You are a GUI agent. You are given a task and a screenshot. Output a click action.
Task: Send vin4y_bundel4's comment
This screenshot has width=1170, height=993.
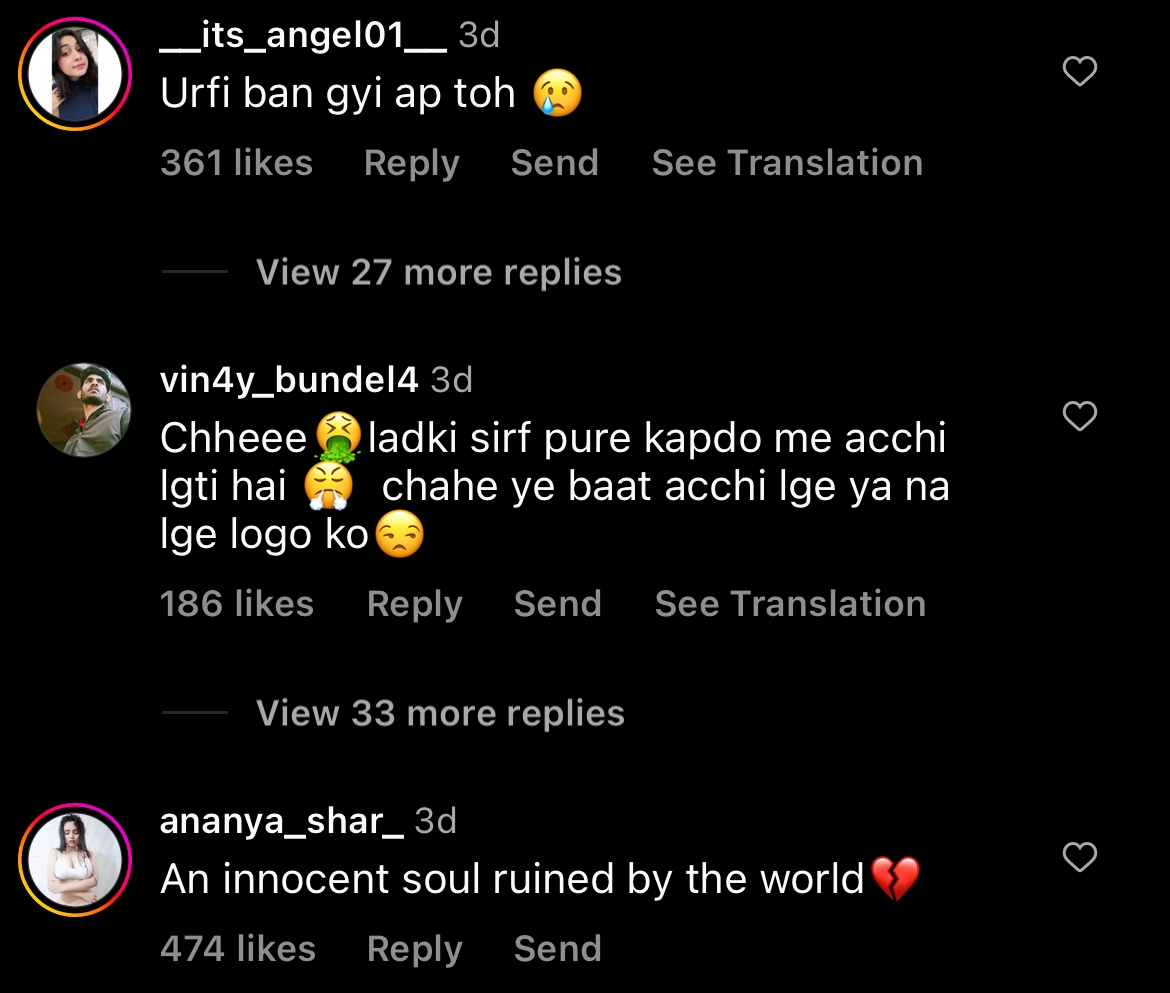(557, 604)
